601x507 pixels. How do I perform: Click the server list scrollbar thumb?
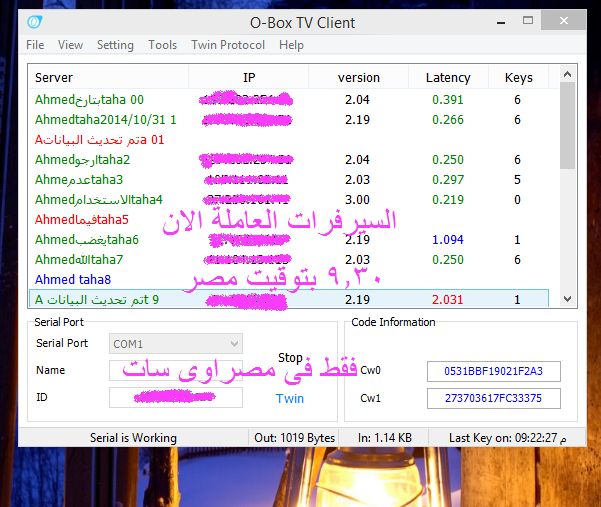(x=567, y=125)
